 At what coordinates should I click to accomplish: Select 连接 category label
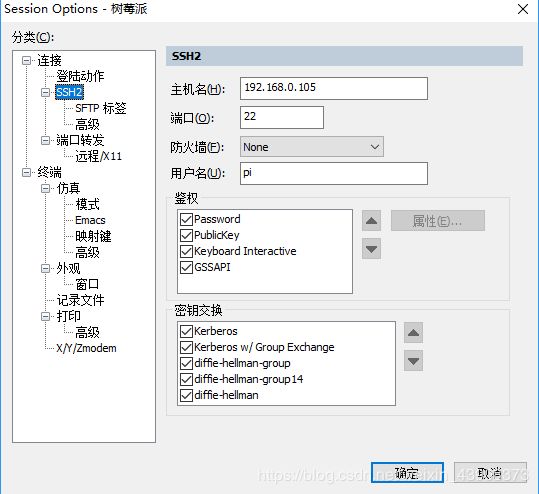(x=49, y=61)
